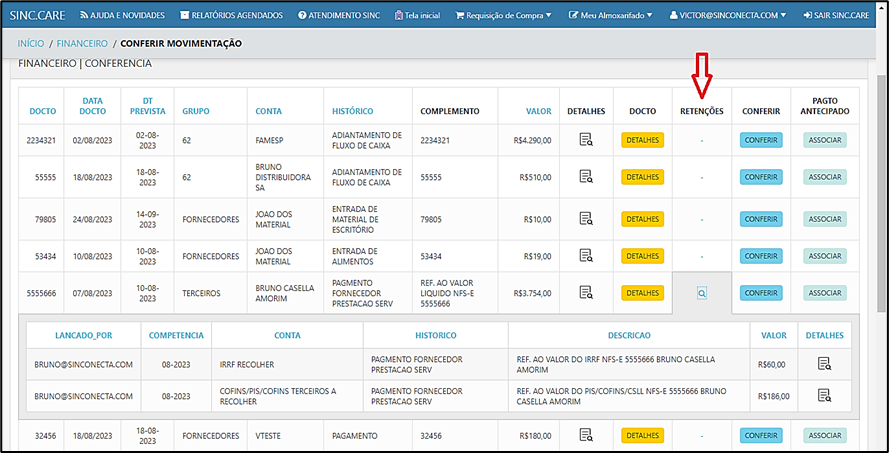Sort main table by CONTA header
Image resolution: width=889 pixels, height=453 pixels.
(268, 111)
